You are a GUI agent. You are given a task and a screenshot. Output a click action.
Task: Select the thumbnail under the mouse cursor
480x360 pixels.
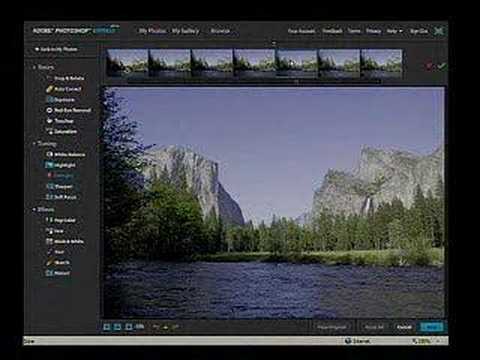click(297, 63)
